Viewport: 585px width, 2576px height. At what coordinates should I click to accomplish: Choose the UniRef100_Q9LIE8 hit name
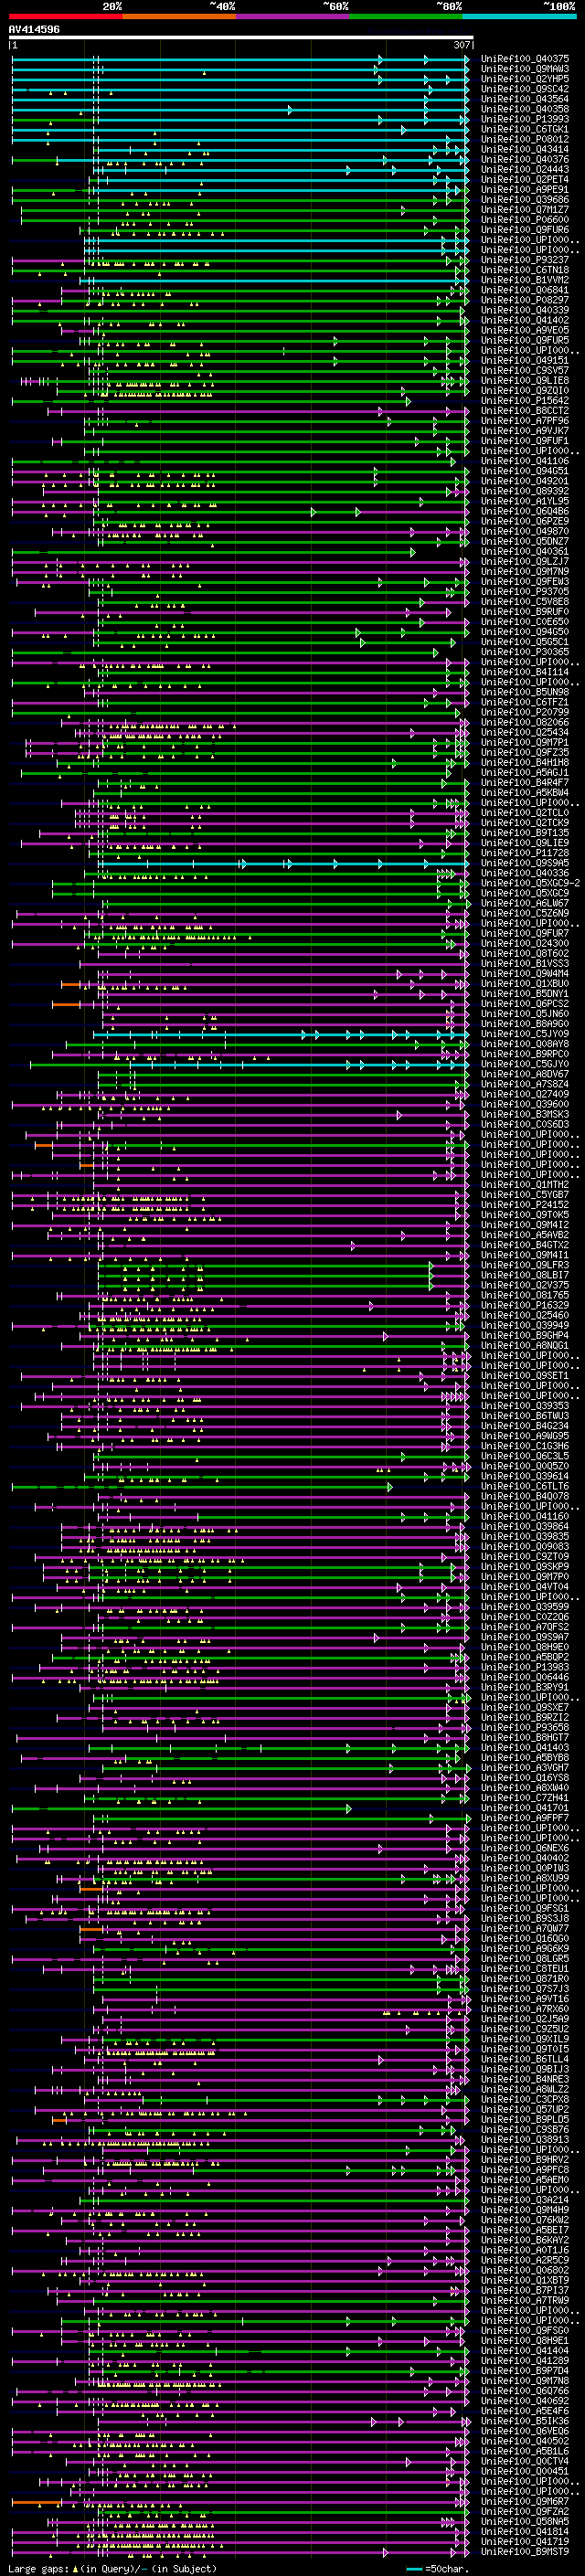pos(525,380)
